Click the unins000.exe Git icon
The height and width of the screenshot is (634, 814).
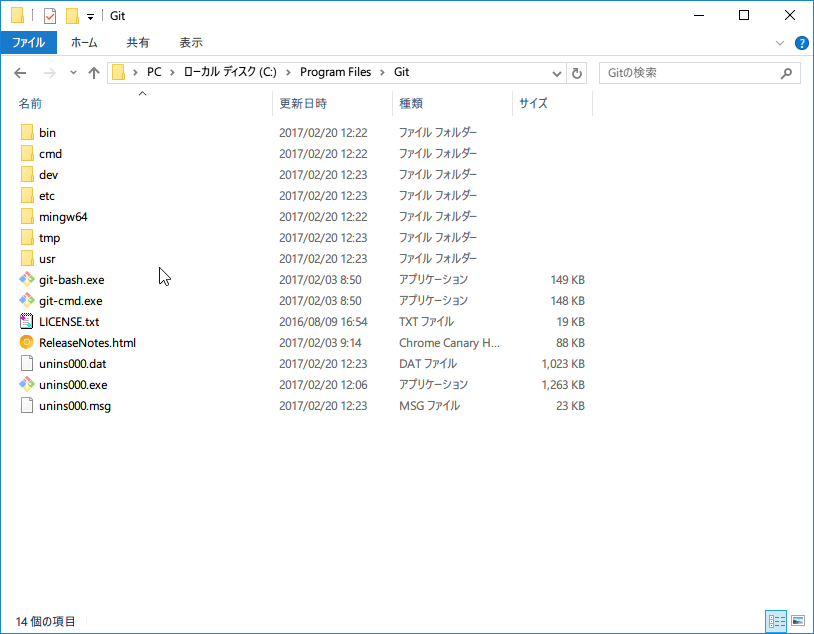coord(26,385)
